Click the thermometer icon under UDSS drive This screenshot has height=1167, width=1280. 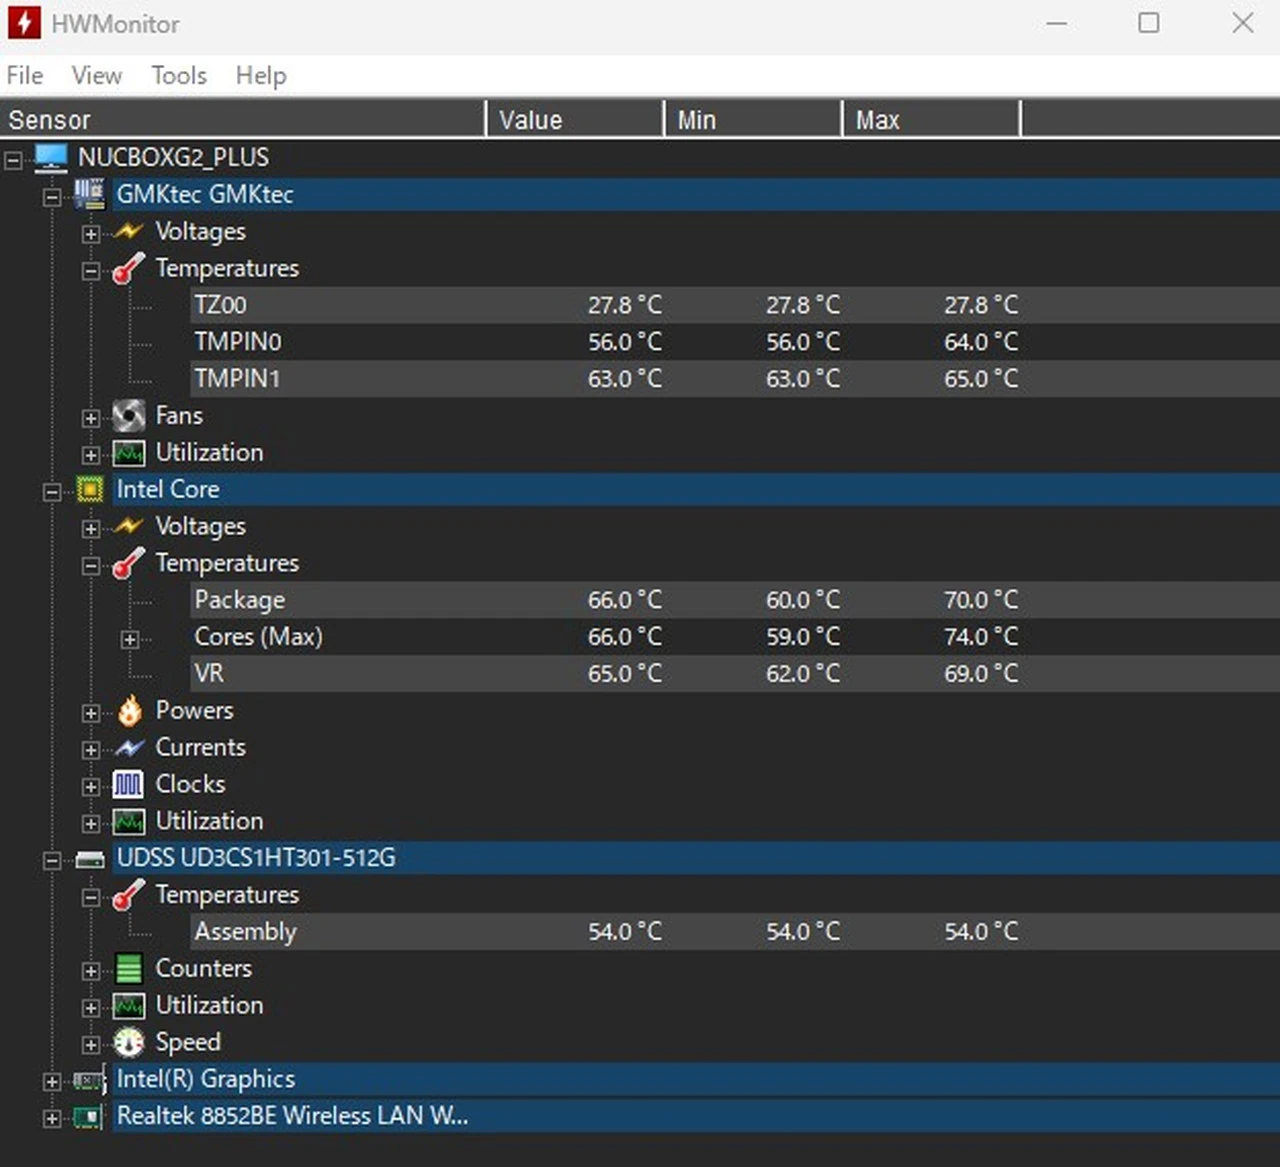click(128, 895)
